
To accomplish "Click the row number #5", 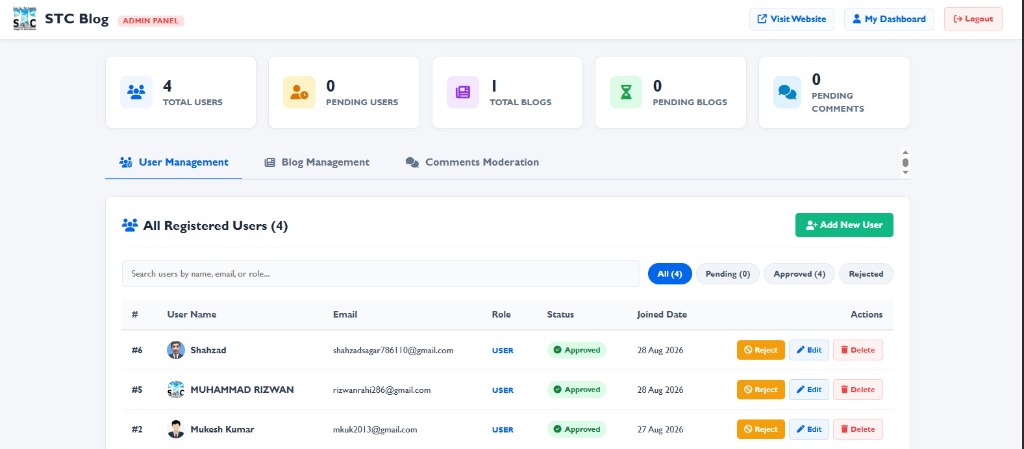I will [x=137, y=390].
